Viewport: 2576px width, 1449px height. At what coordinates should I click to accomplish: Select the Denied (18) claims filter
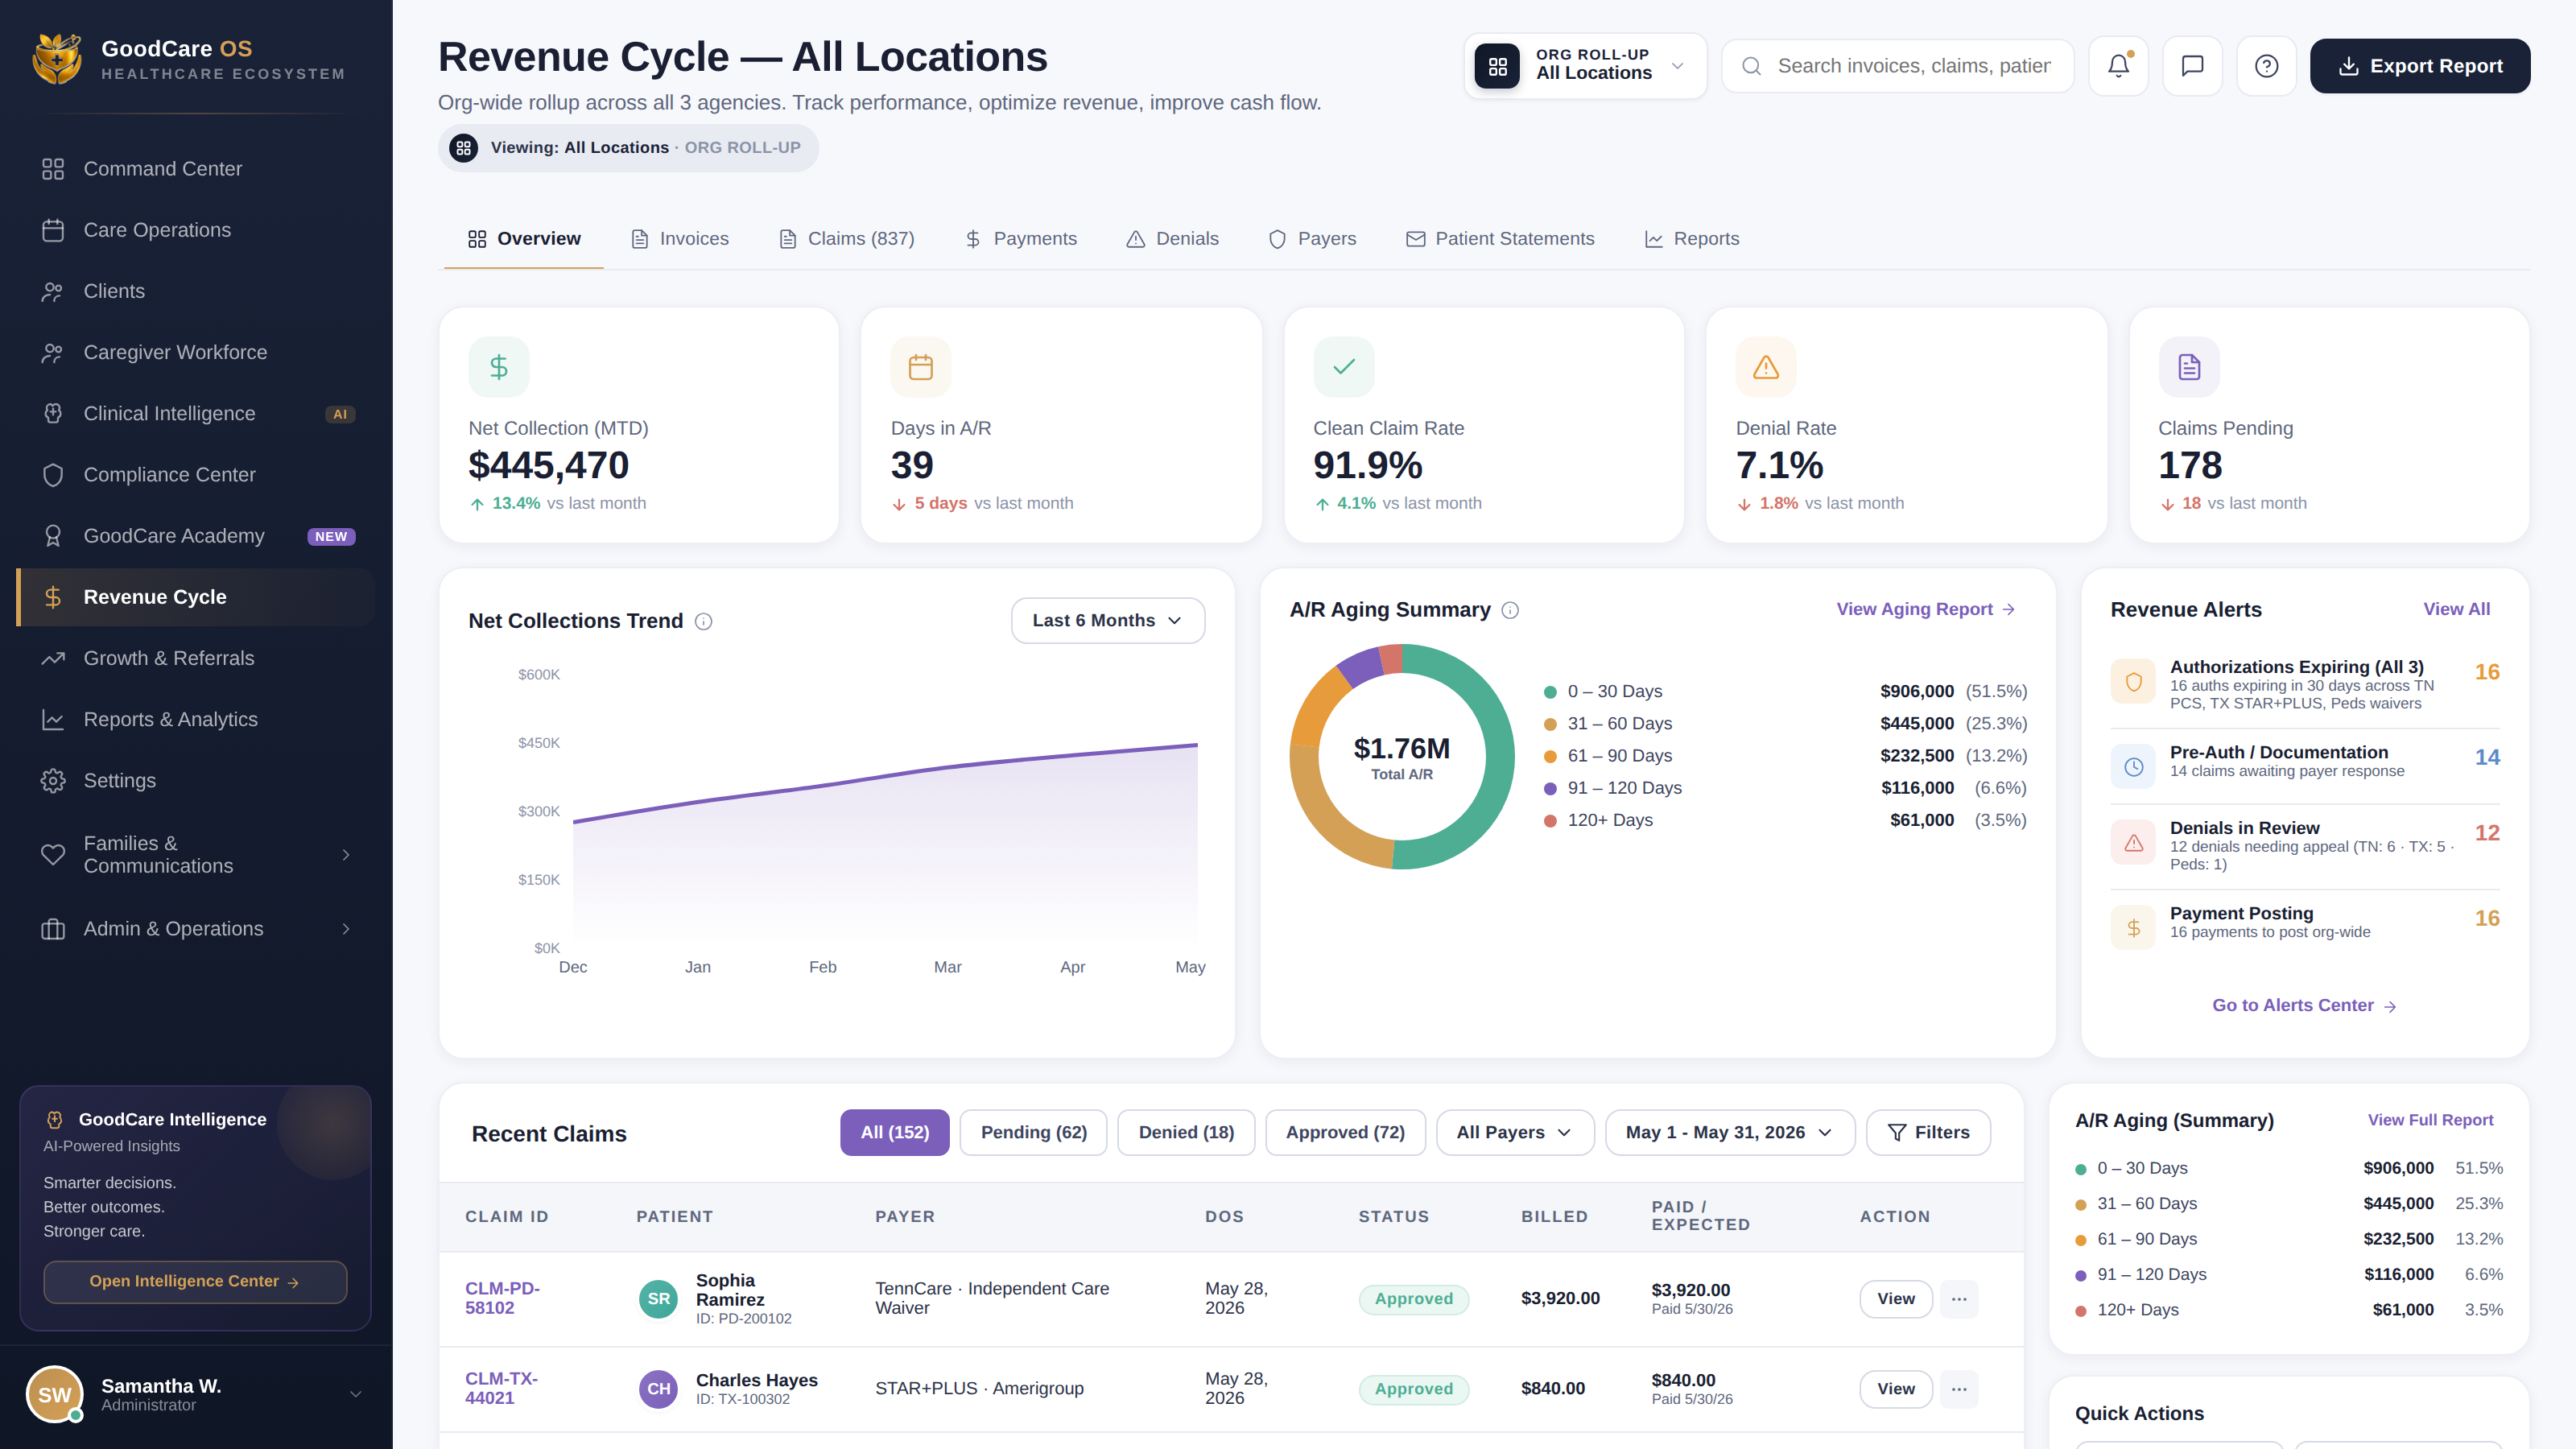pos(1186,1133)
